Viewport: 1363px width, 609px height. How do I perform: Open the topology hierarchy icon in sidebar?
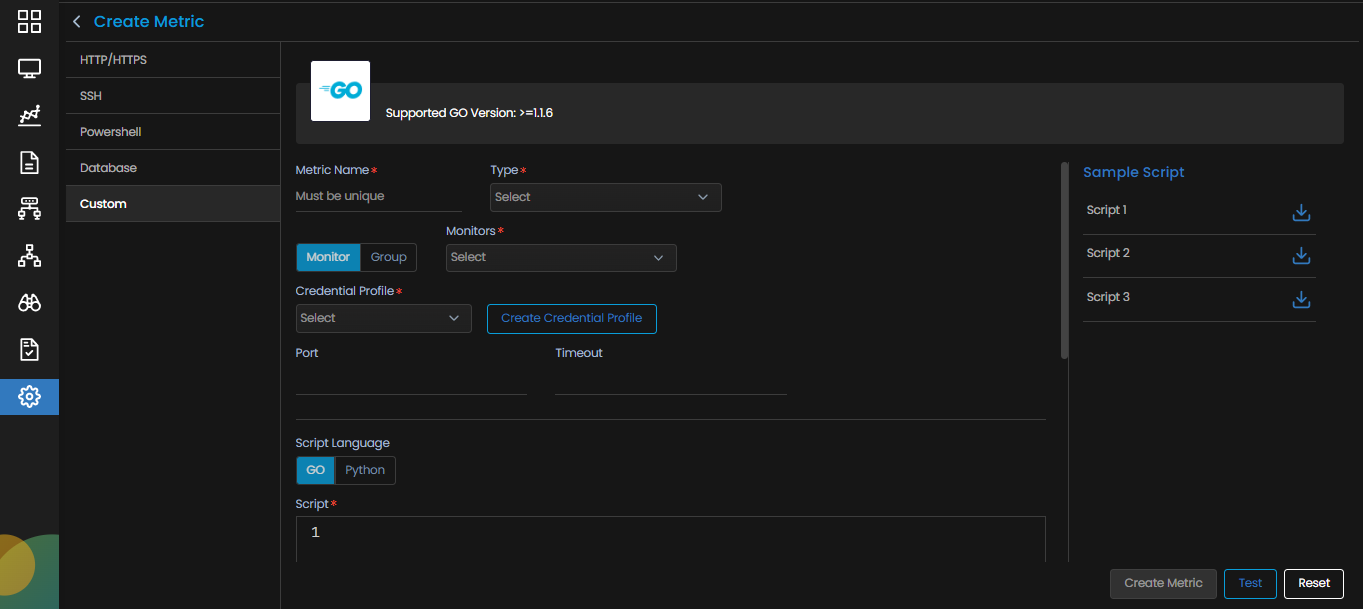(29, 256)
